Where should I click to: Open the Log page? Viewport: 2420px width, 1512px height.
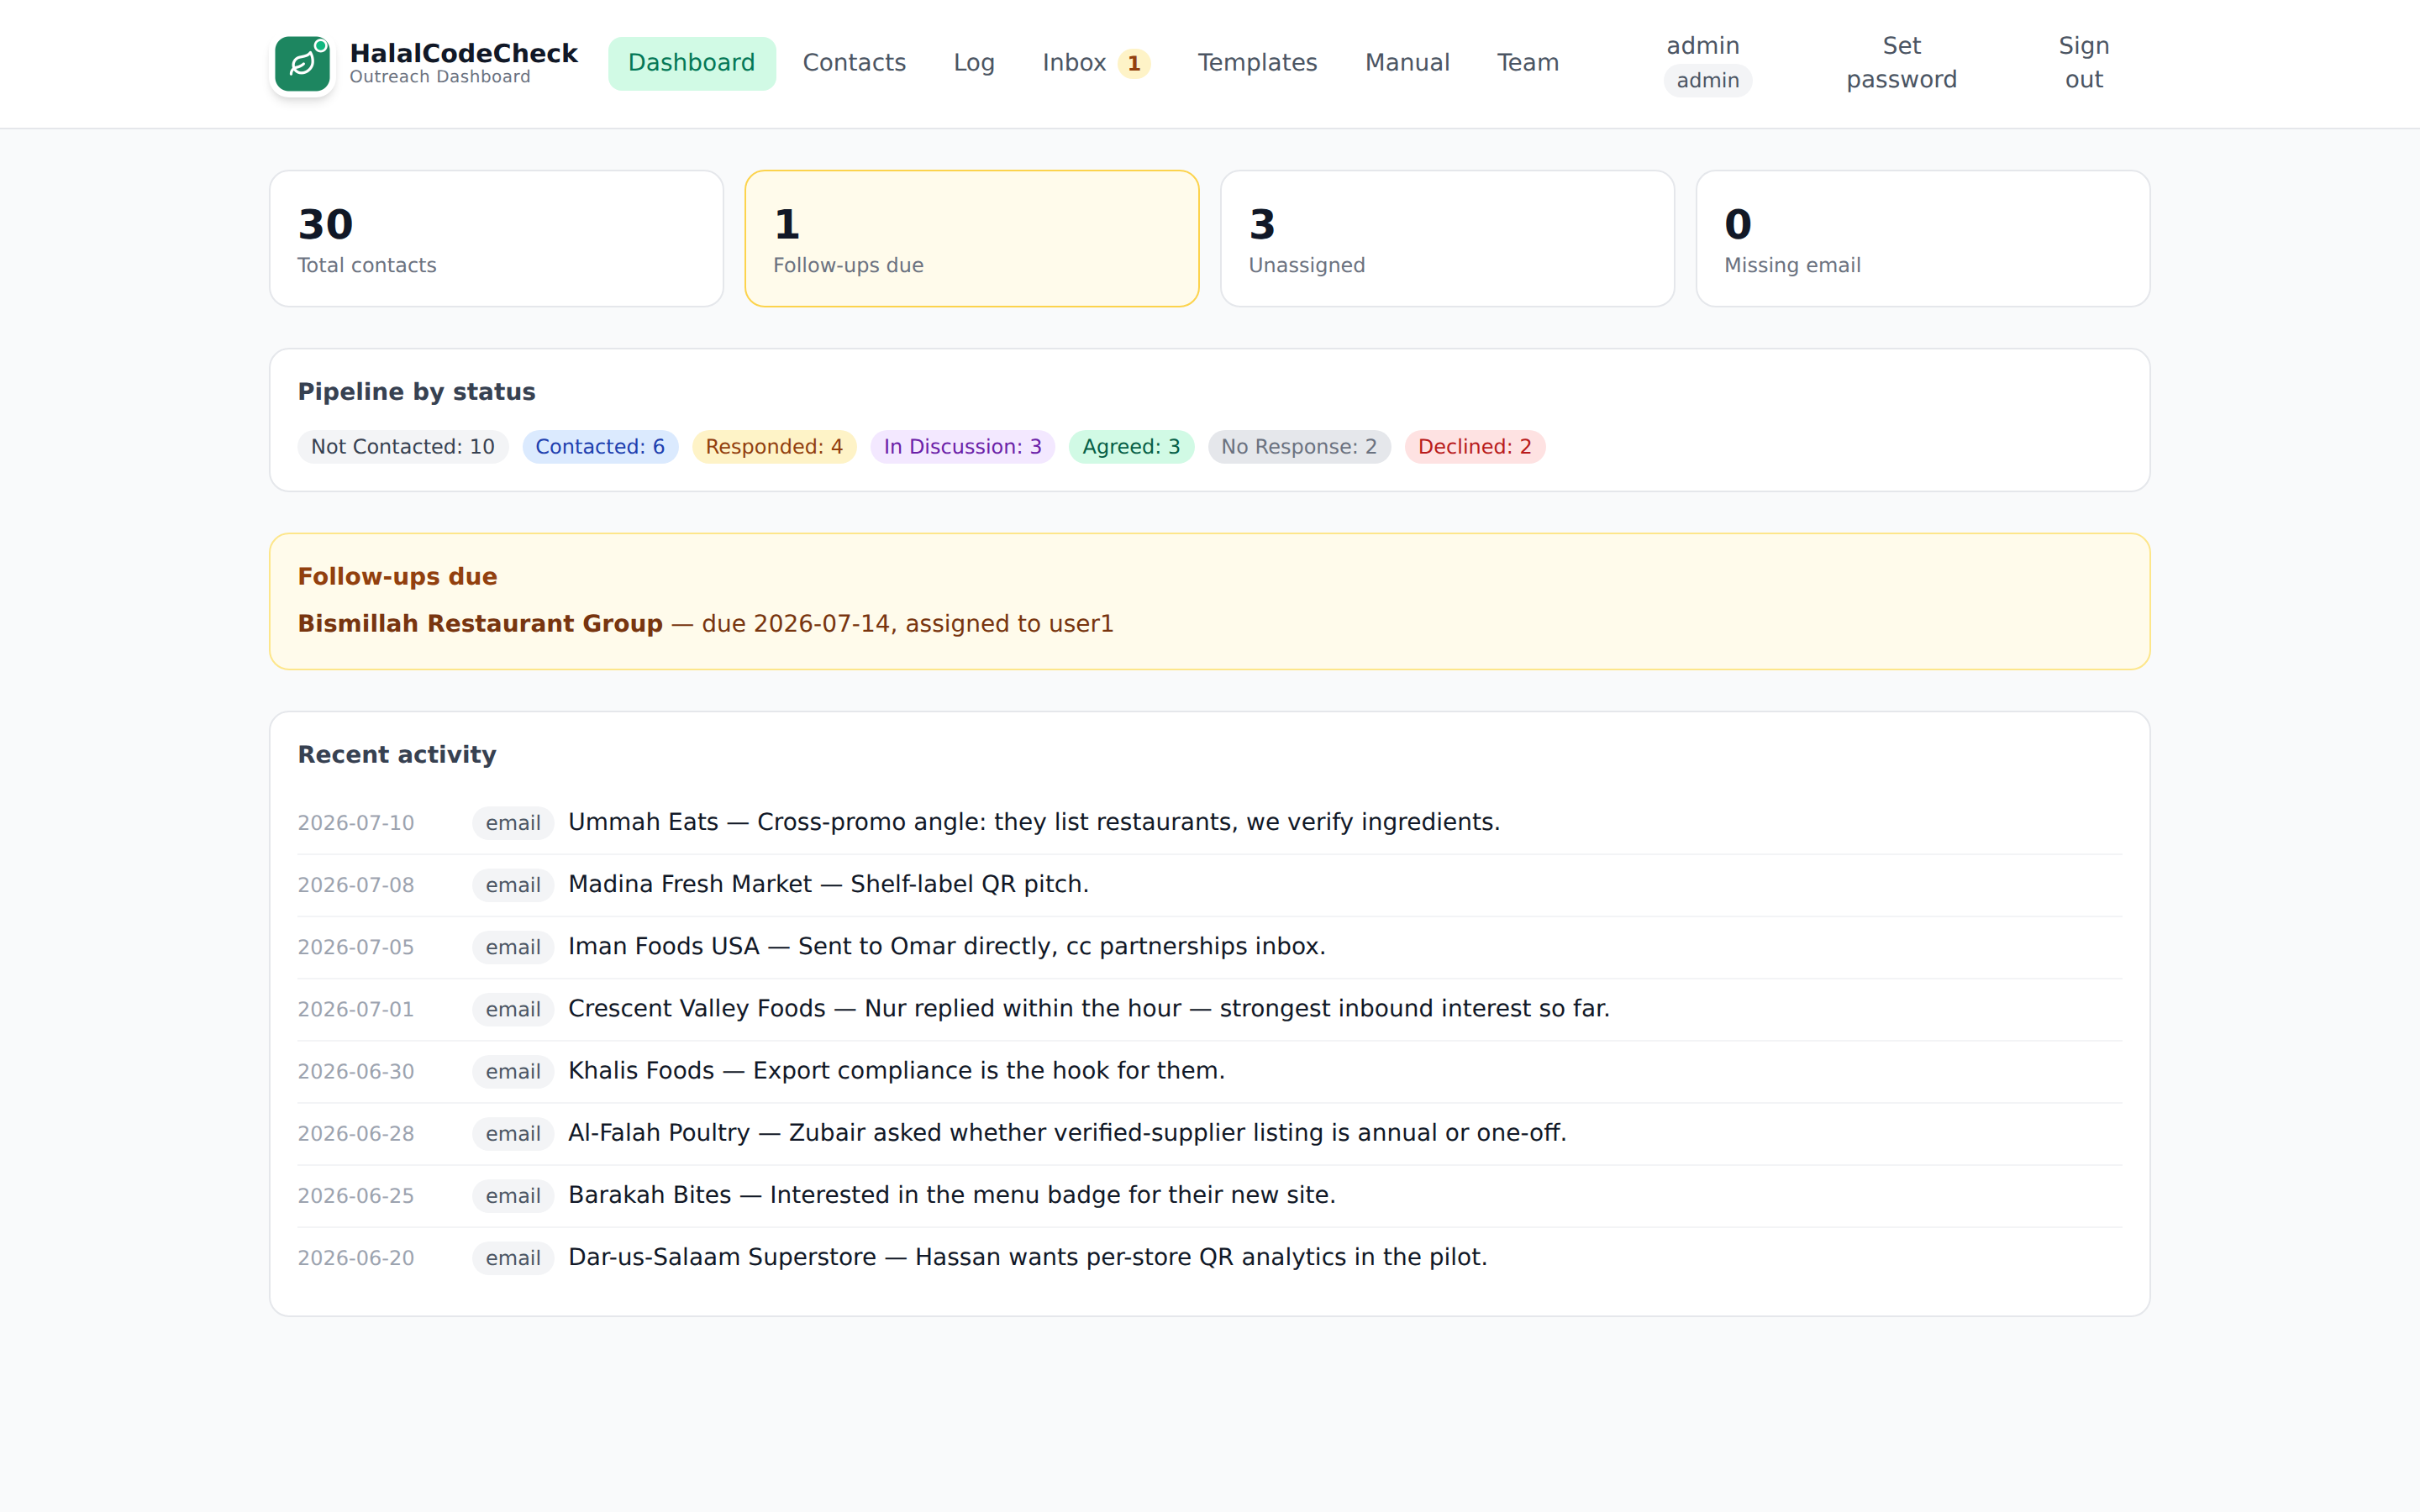point(973,63)
